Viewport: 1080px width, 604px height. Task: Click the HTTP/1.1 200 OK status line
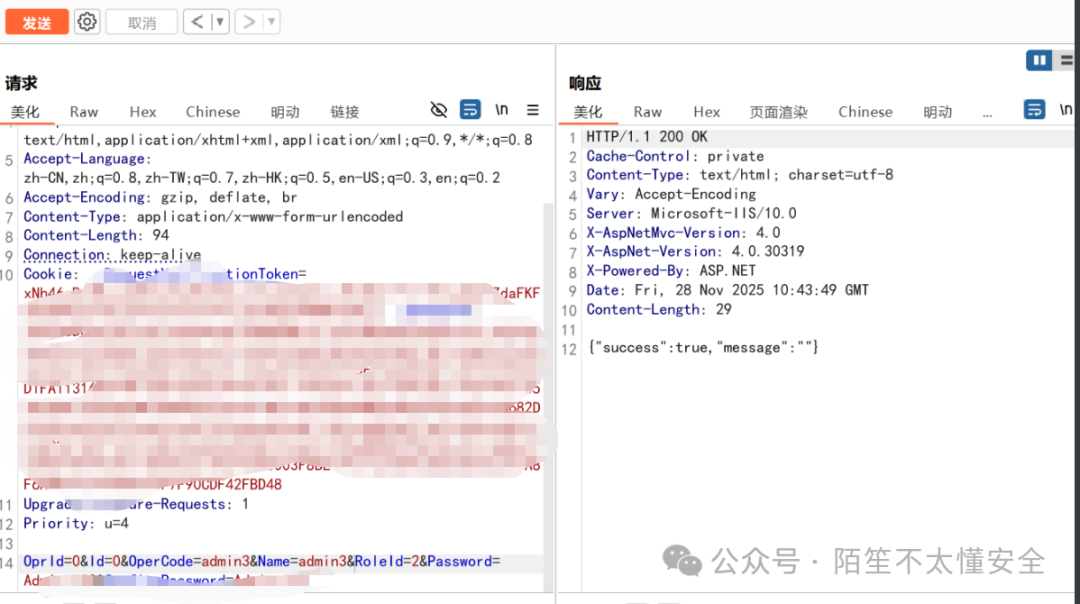pyautogui.click(x=647, y=137)
